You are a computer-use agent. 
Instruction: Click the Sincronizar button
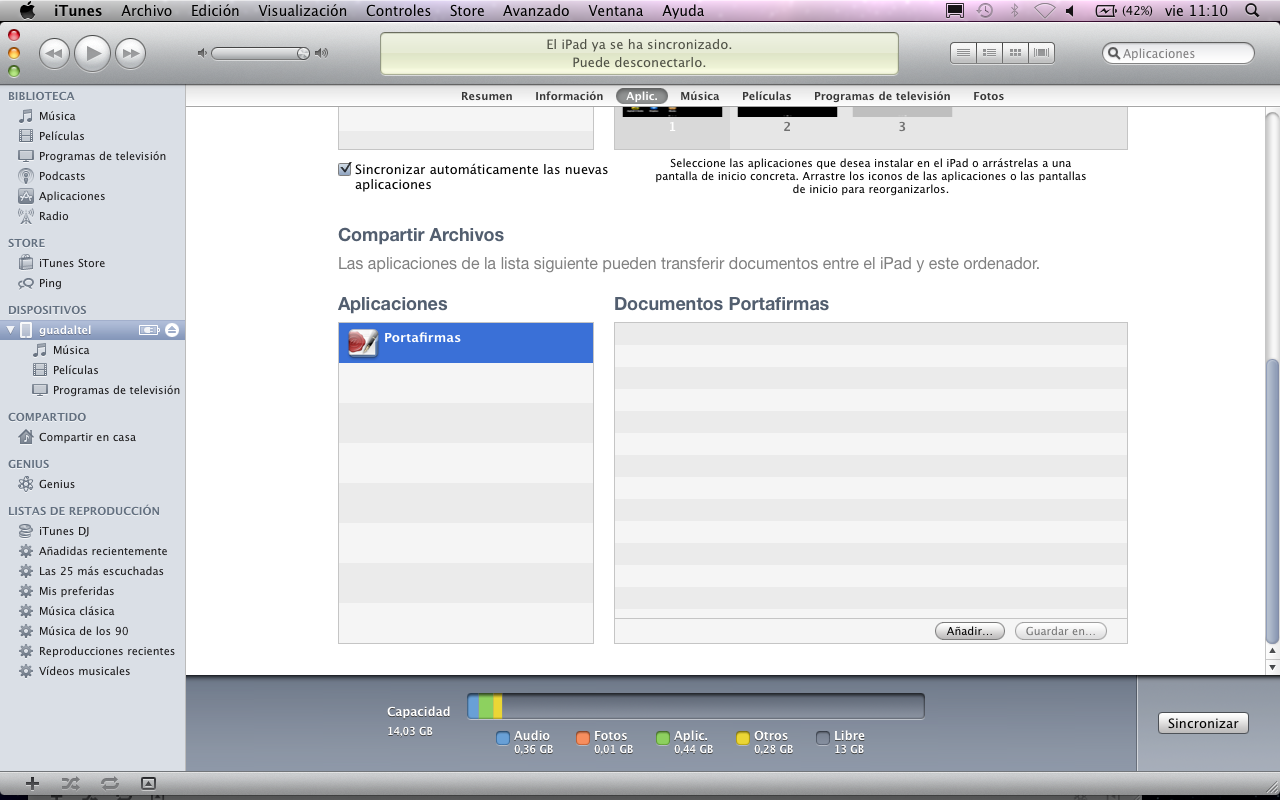click(1203, 723)
